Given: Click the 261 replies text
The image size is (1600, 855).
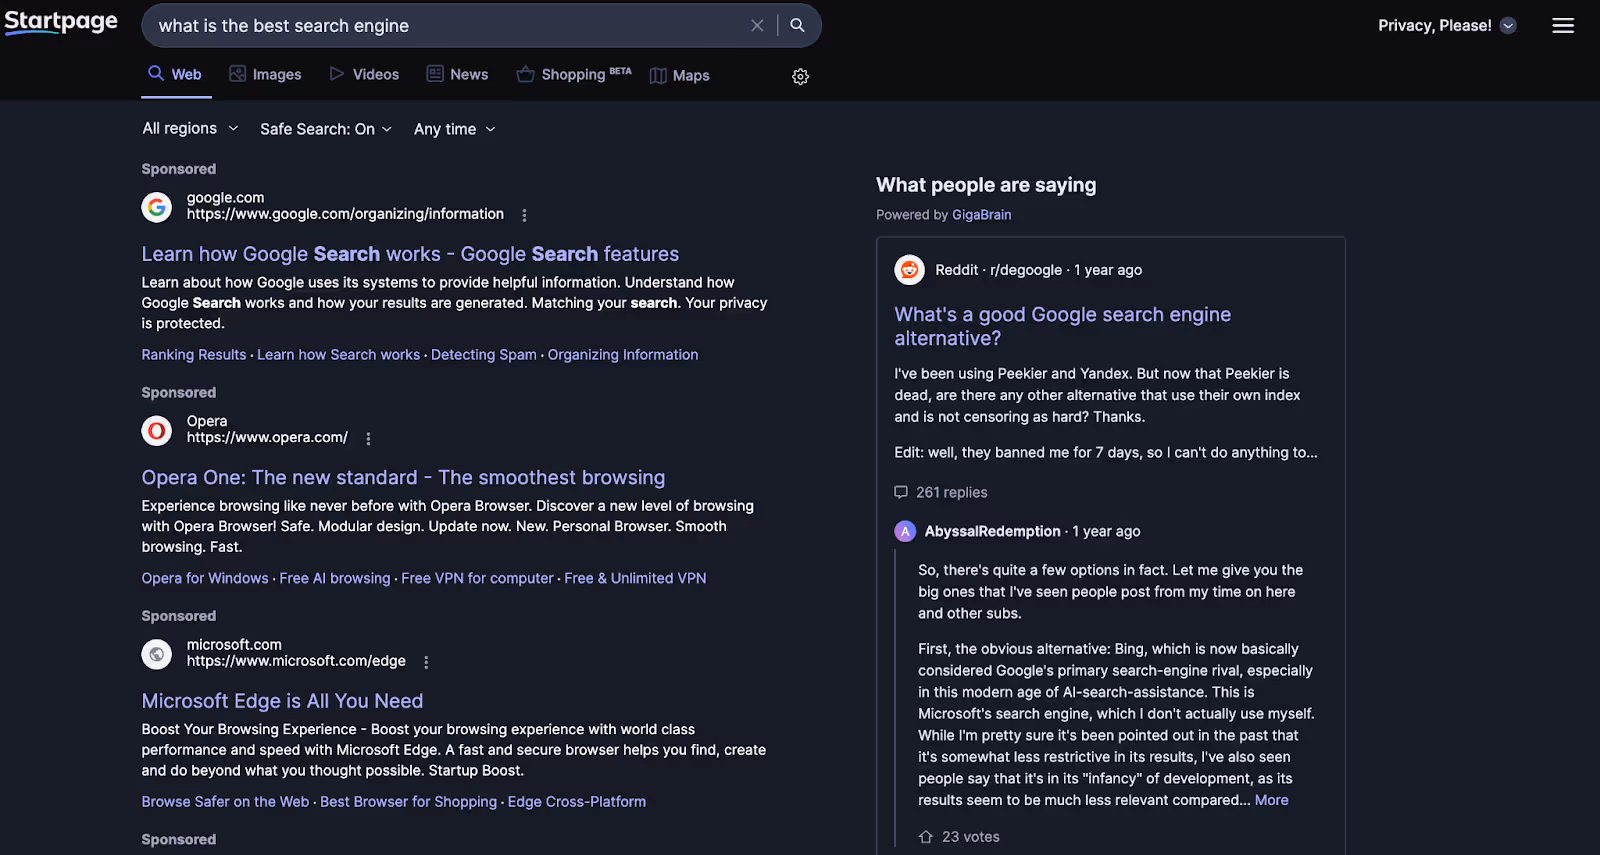Looking at the screenshot, I should pos(951,493).
